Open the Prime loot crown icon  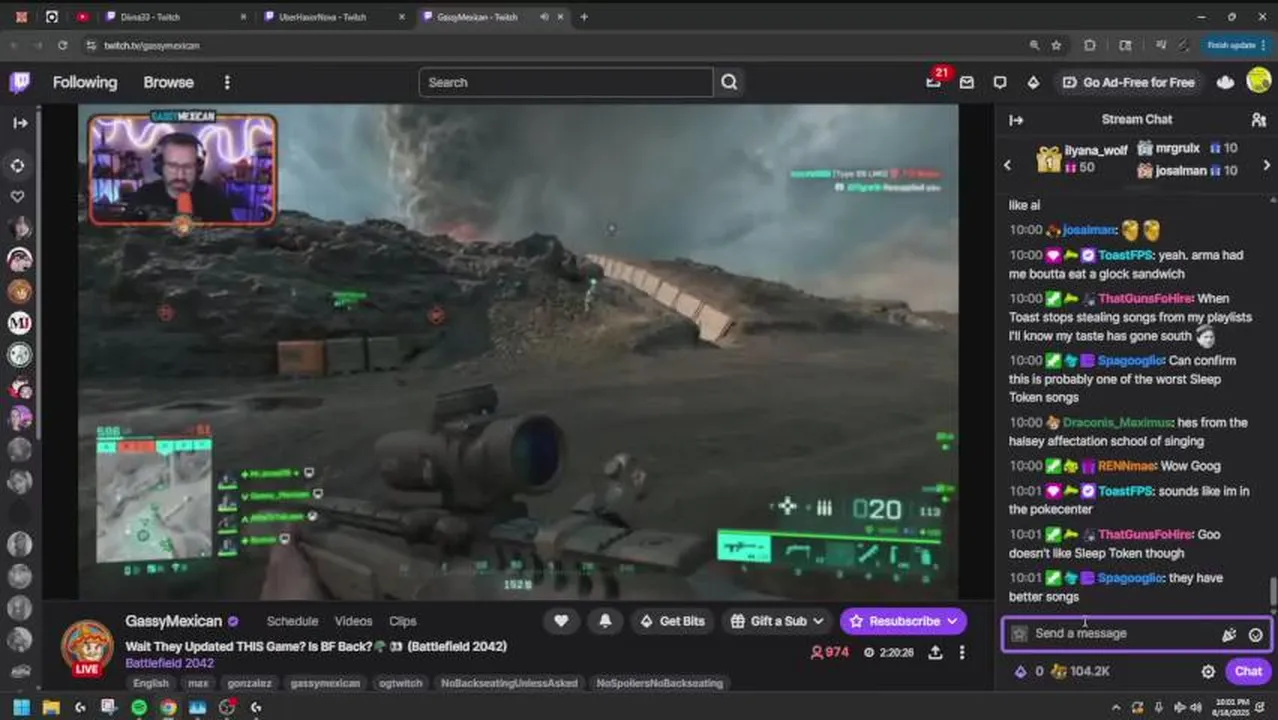[1225, 82]
